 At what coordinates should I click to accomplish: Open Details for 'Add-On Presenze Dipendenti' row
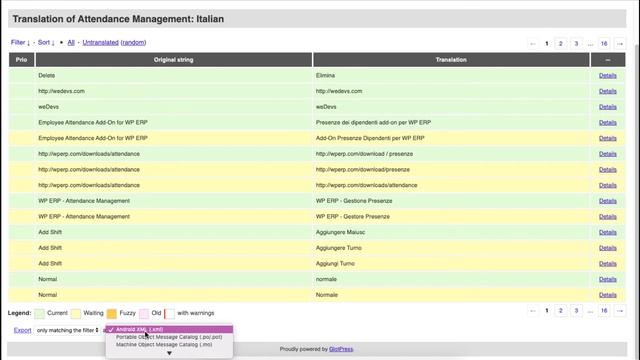[x=607, y=138]
